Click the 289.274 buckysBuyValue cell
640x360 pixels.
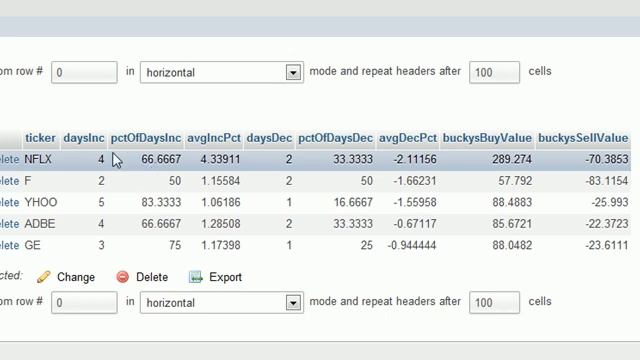(512, 160)
